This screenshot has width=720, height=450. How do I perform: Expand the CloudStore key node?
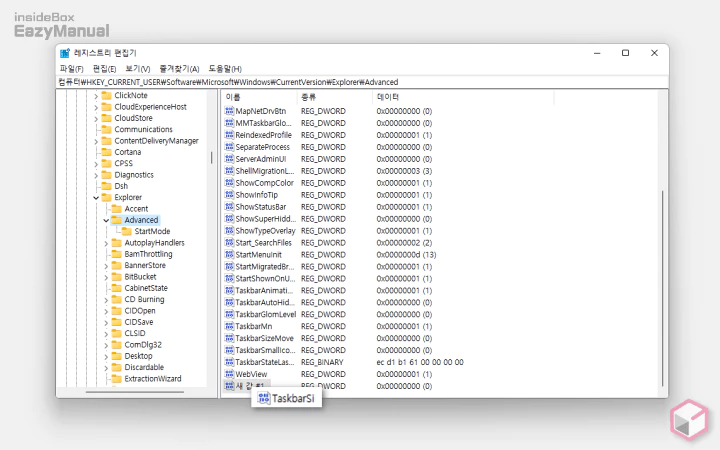coord(96,118)
